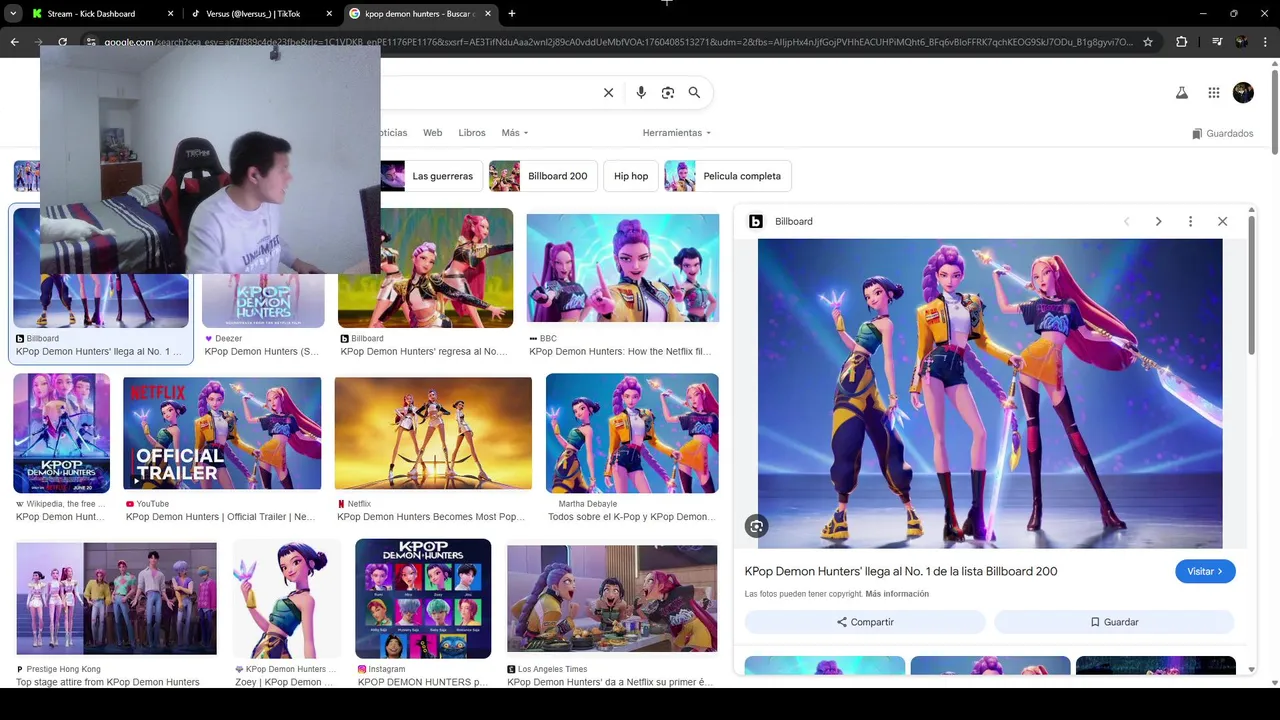Select the Las guerreras suggestion chip
The image size is (1280, 720).
[x=430, y=176]
